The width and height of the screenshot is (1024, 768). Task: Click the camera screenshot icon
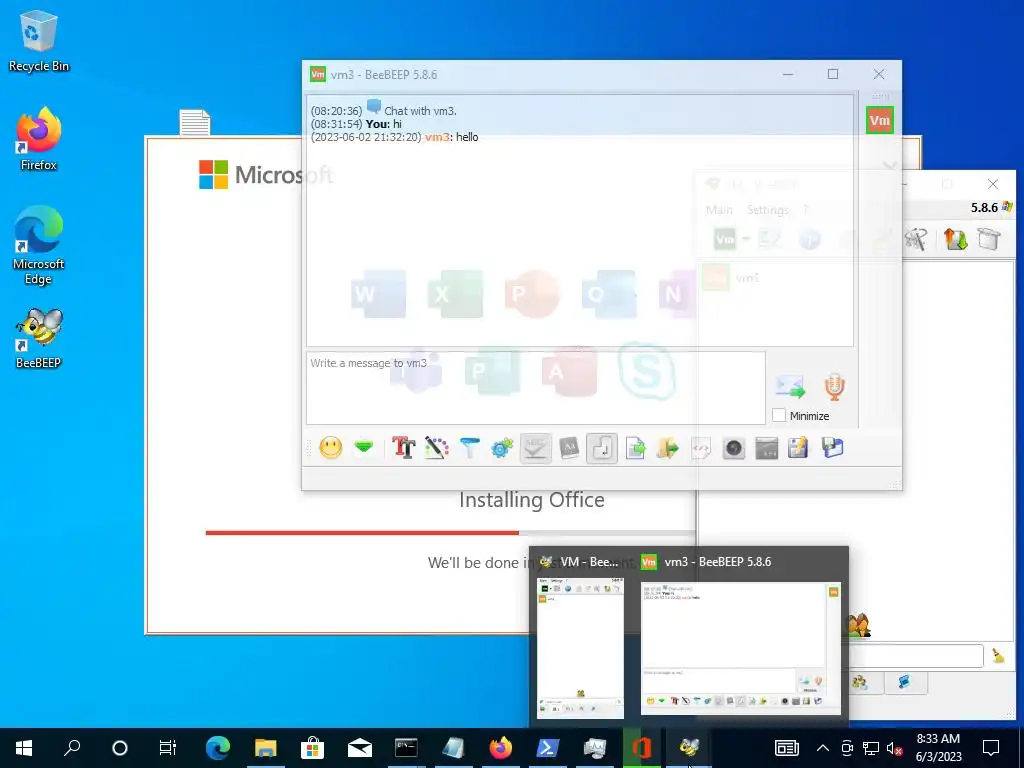pos(733,448)
